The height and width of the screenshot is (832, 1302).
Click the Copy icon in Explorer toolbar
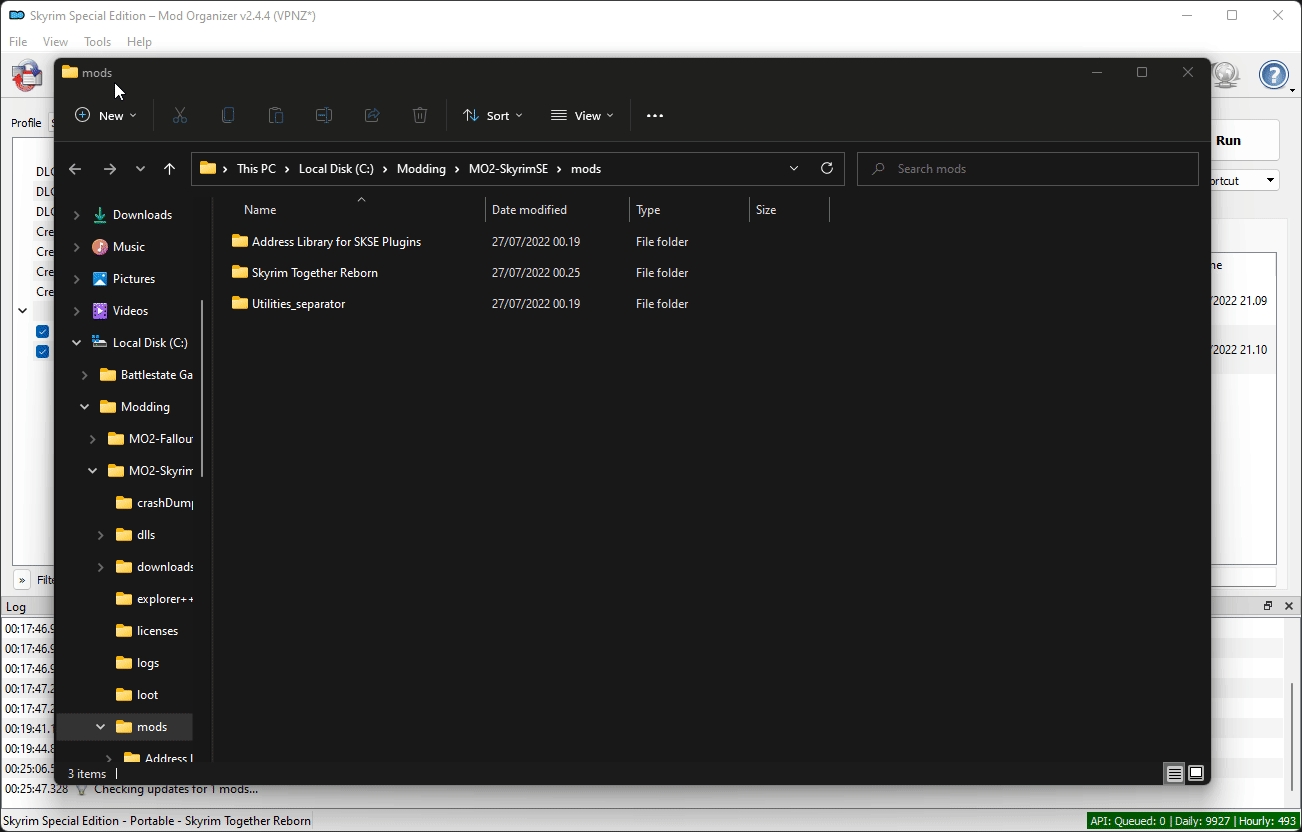coord(228,116)
